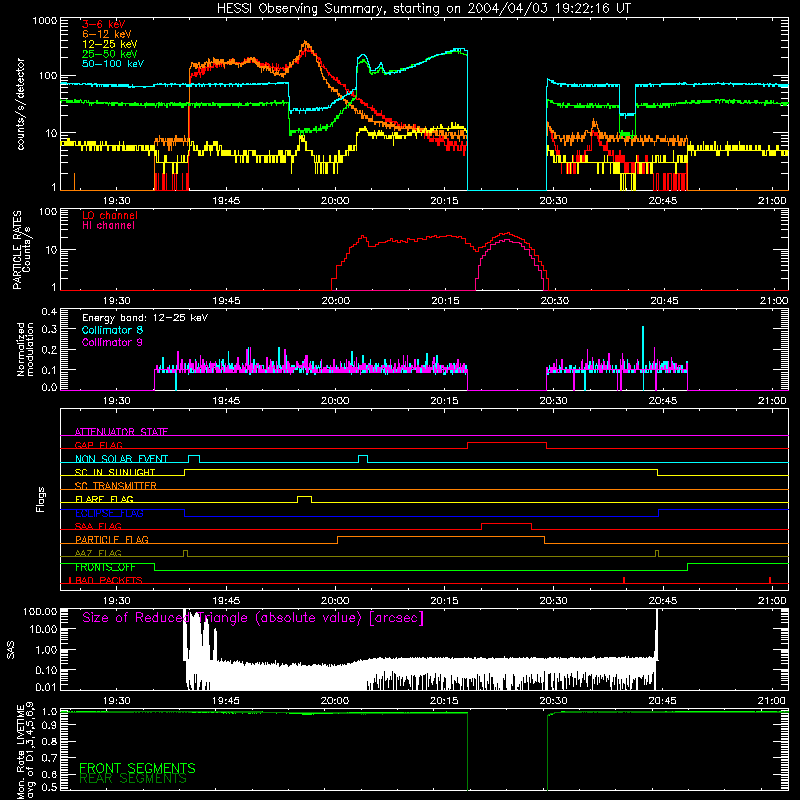The height and width of the screenshot is (800, 800).
Task: Click the GAP FLAG label
Action: tap(98, 445)
